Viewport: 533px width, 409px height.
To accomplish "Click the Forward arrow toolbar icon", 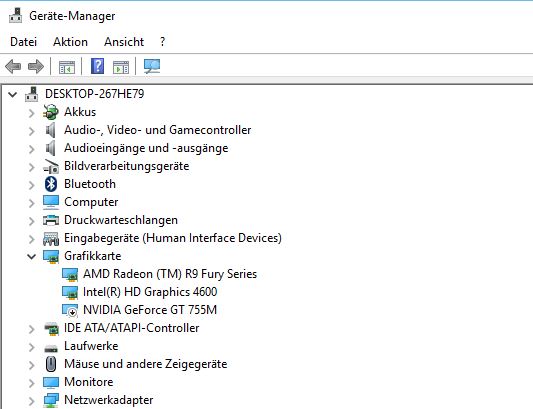I will pos(36,66).
